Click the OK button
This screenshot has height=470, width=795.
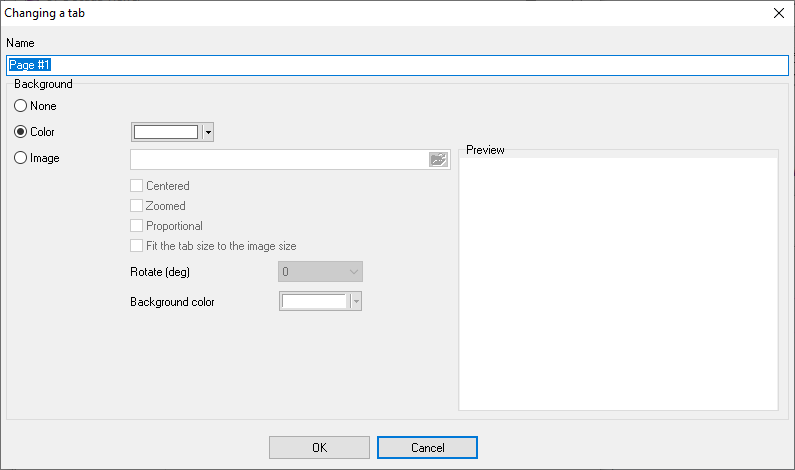click(319, 448)
